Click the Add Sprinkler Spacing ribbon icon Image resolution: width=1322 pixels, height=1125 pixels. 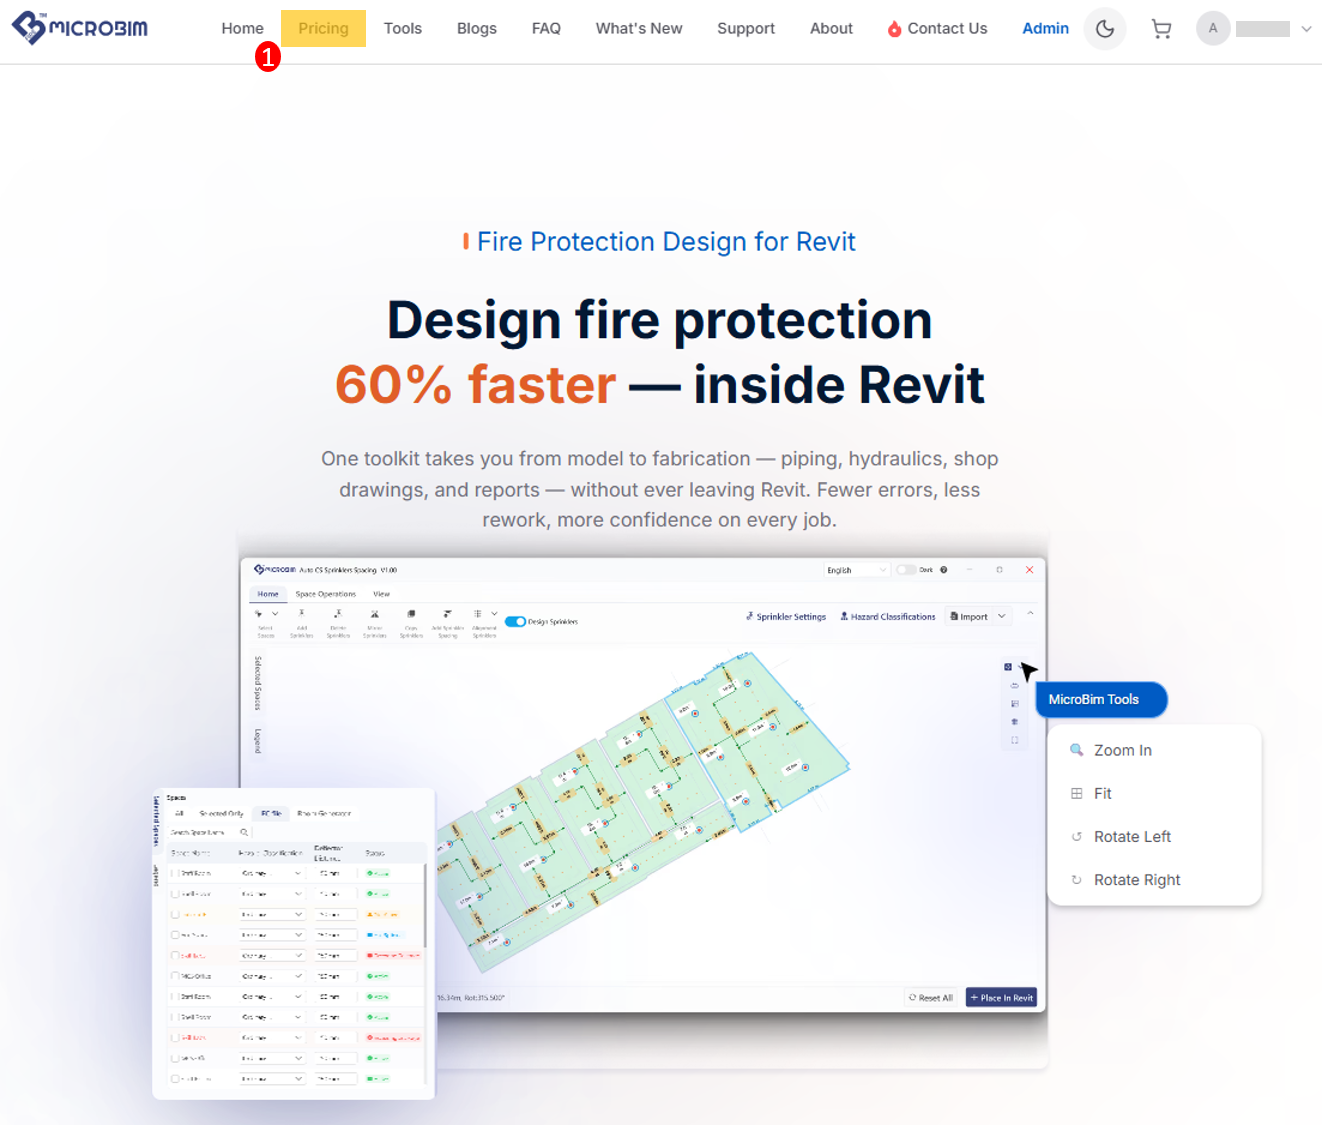[447, 614]
